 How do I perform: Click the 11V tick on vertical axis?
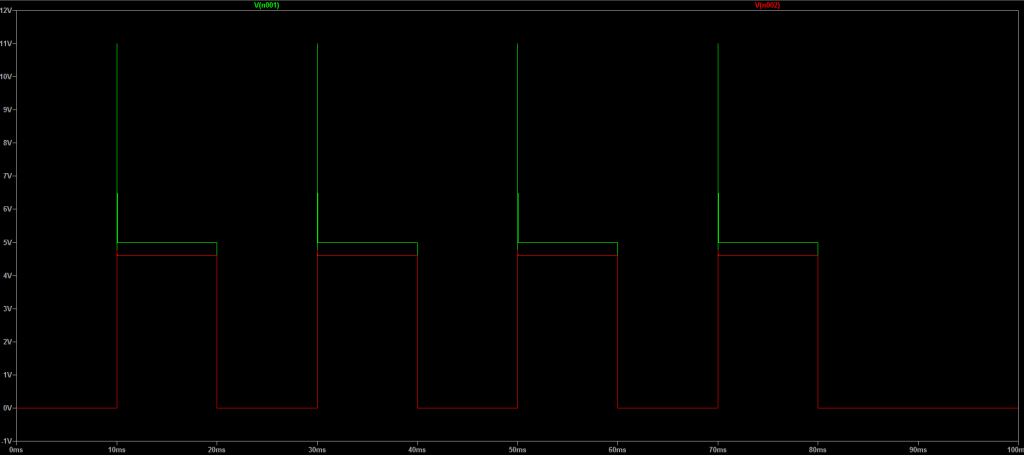pyautogui.click(x=6, y=44)
